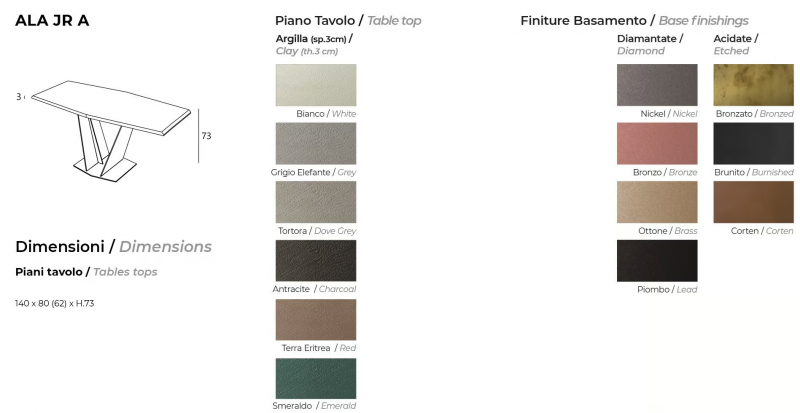Click the Piano Tavolo table top heading
This screenshot has height=413, width=800.
[x=348, y=21]
